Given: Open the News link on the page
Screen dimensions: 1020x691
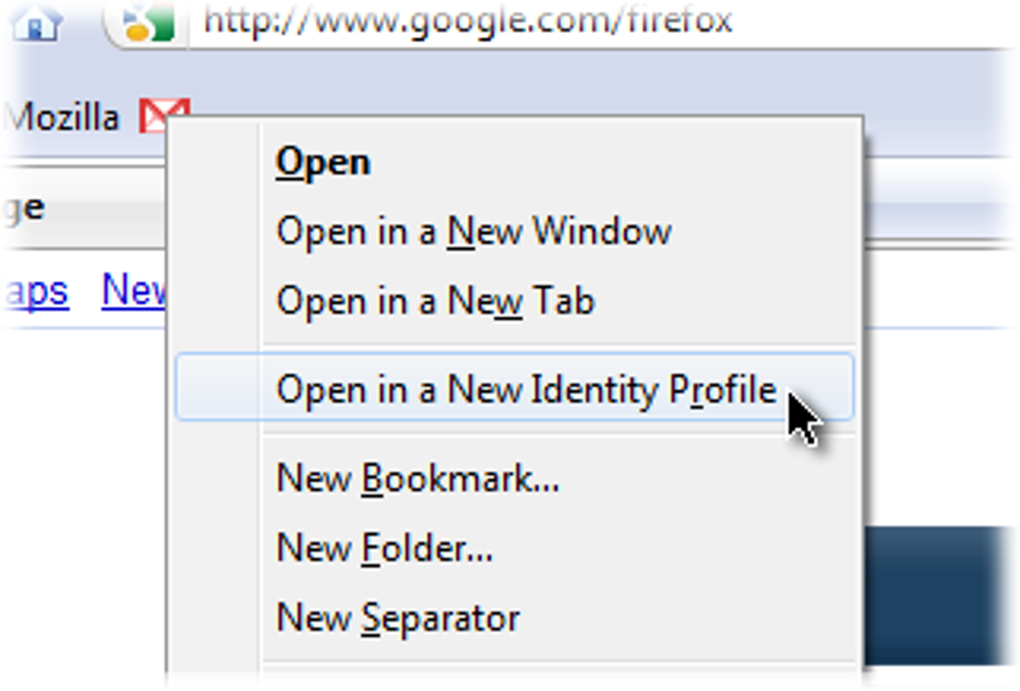Looking at the screenshot, I should [x=133, y=291].
